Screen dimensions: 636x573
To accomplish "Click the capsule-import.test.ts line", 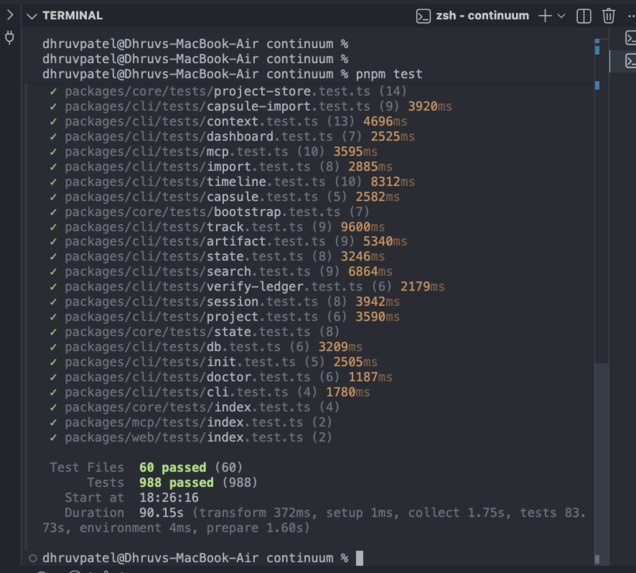I will (x=250, y=106).
